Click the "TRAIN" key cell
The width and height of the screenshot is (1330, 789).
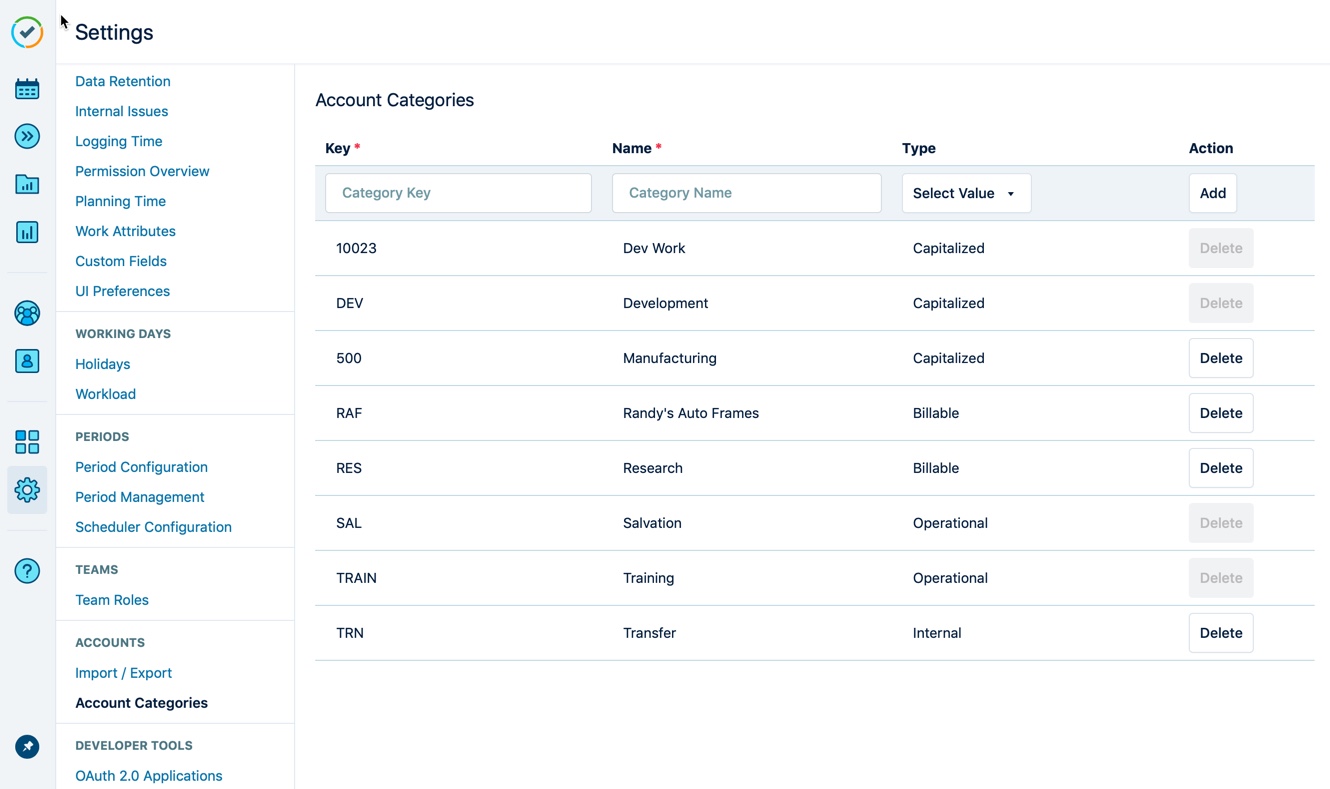(356, 578)
